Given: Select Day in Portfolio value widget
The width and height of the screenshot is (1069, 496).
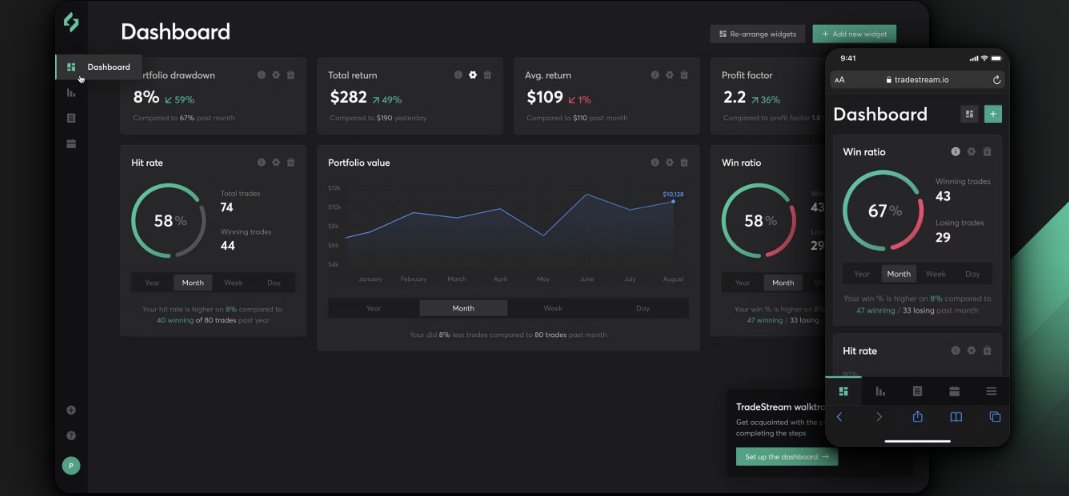Looking at the screenshot, I should tap(643, 309).
